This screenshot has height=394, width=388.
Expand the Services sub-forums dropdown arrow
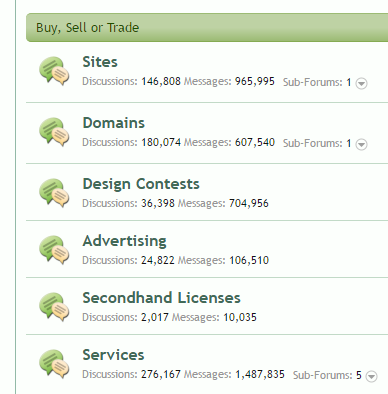[x=371, y=376]
